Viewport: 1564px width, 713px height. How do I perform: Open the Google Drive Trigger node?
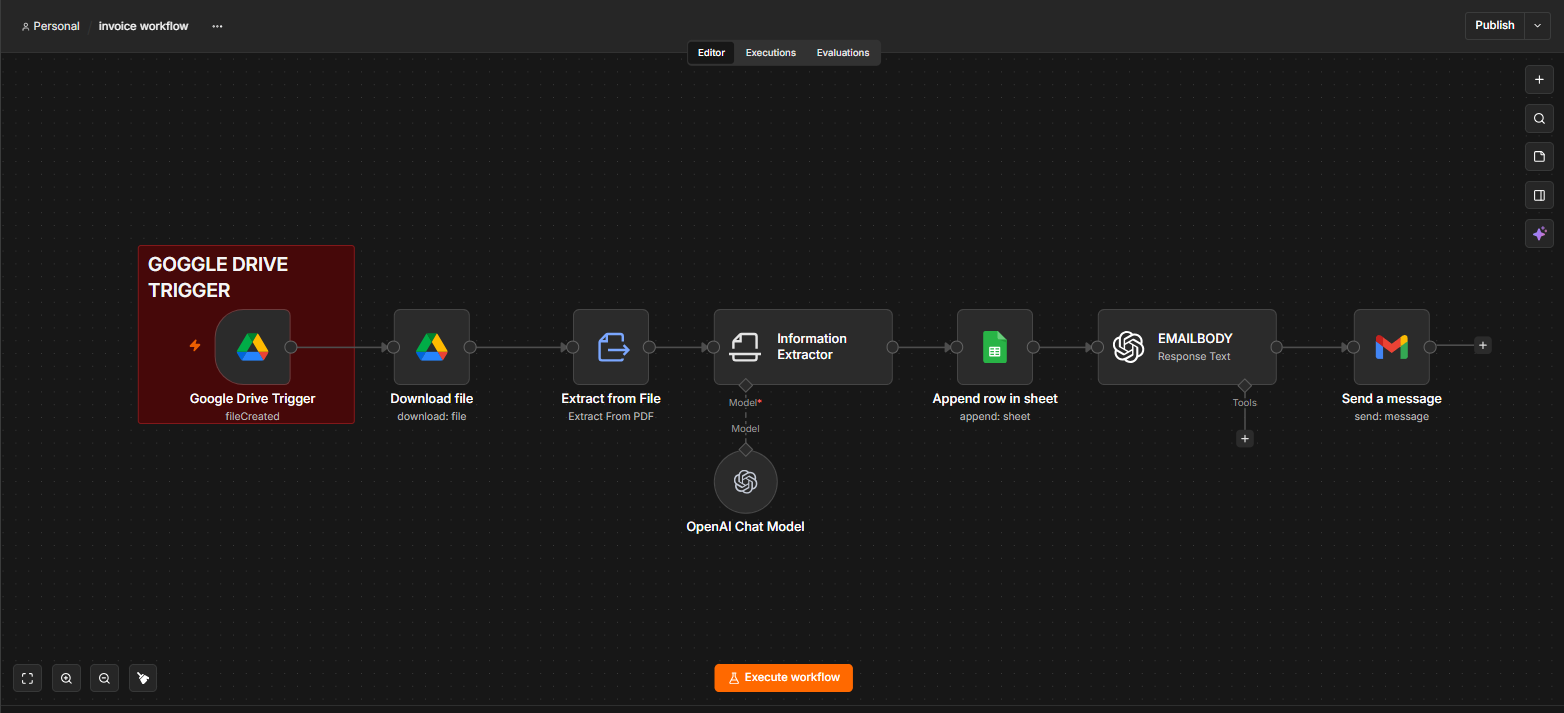tap(252, 347)
